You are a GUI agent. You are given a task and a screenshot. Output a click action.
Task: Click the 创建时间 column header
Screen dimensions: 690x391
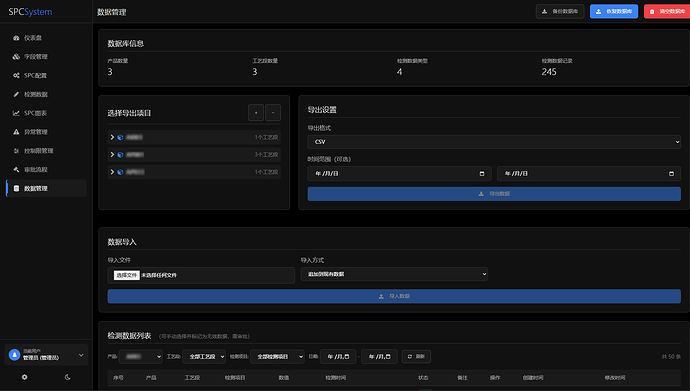tap(533, 378)
